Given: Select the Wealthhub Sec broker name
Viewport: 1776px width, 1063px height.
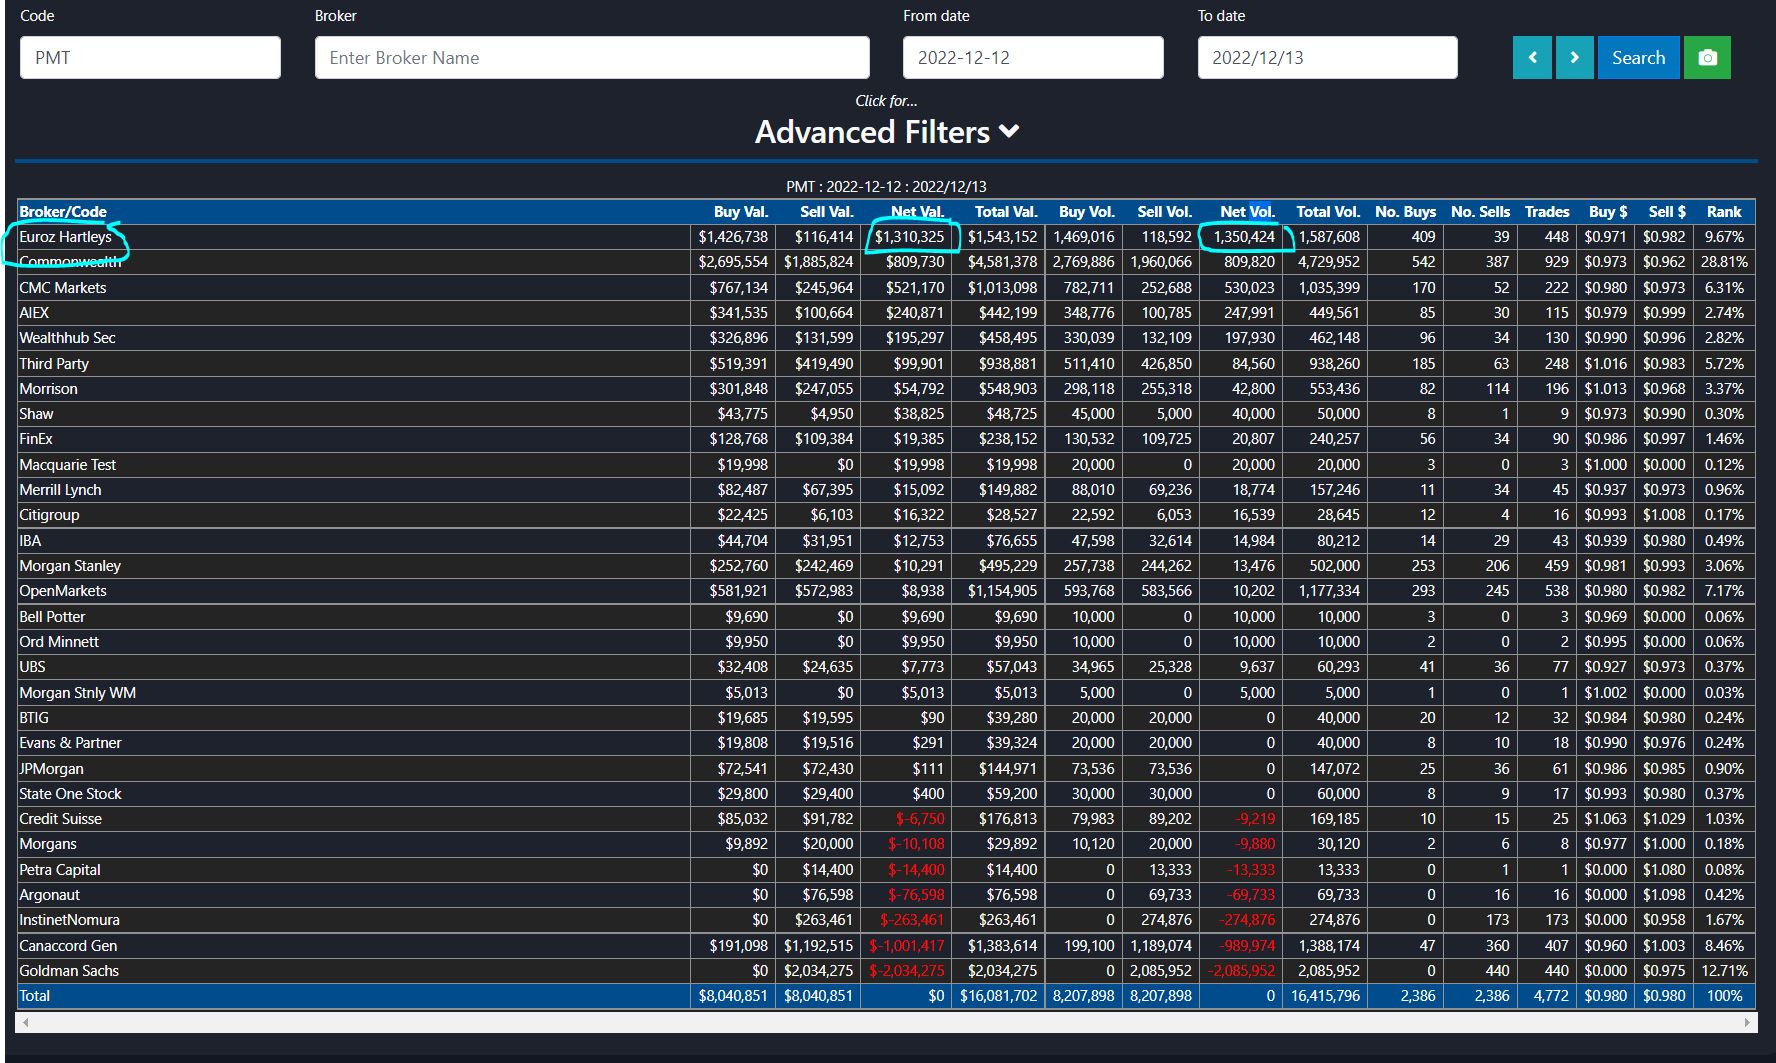Looking at the screenshot, I should tap(67, 338).
